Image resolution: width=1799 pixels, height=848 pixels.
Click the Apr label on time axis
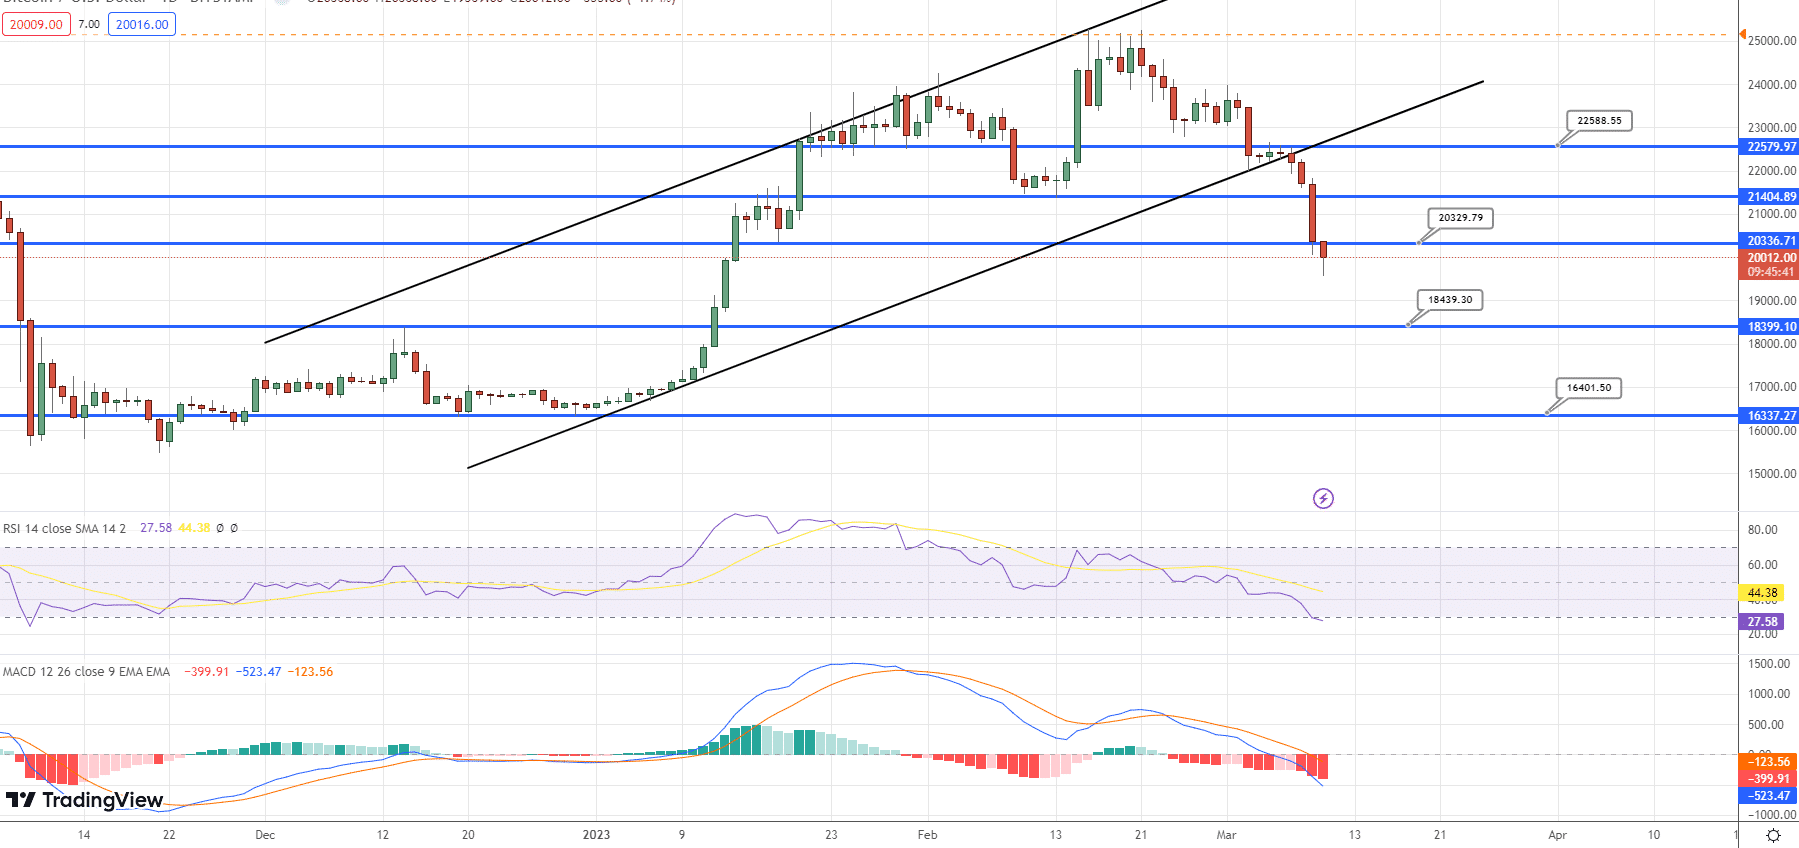(1557, 834)
